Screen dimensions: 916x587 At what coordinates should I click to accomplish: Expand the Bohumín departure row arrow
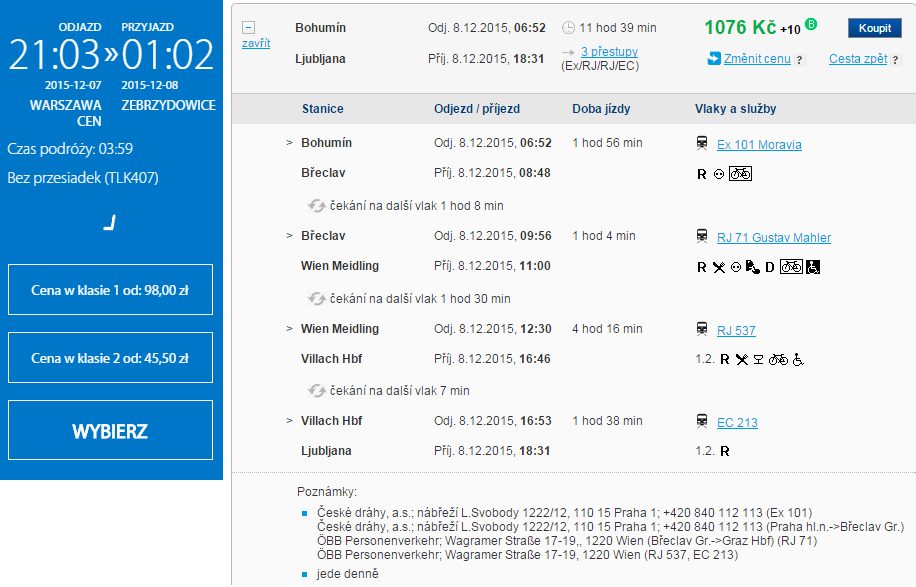tap(289, 143)
